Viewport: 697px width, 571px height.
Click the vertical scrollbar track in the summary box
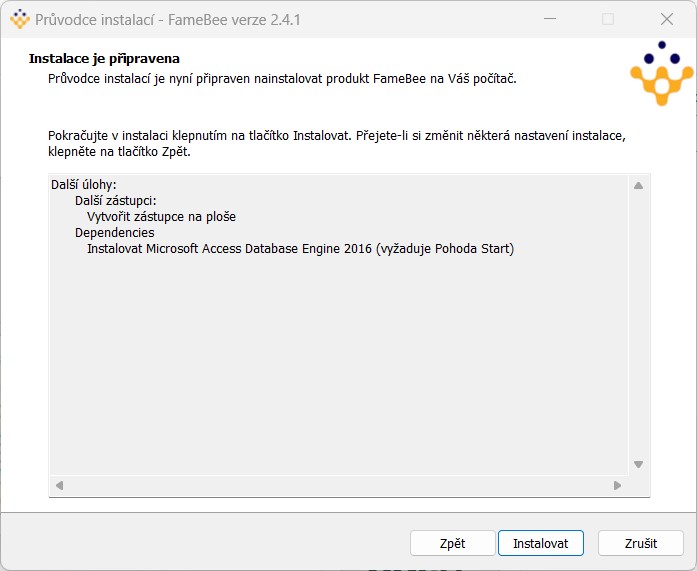638,325
